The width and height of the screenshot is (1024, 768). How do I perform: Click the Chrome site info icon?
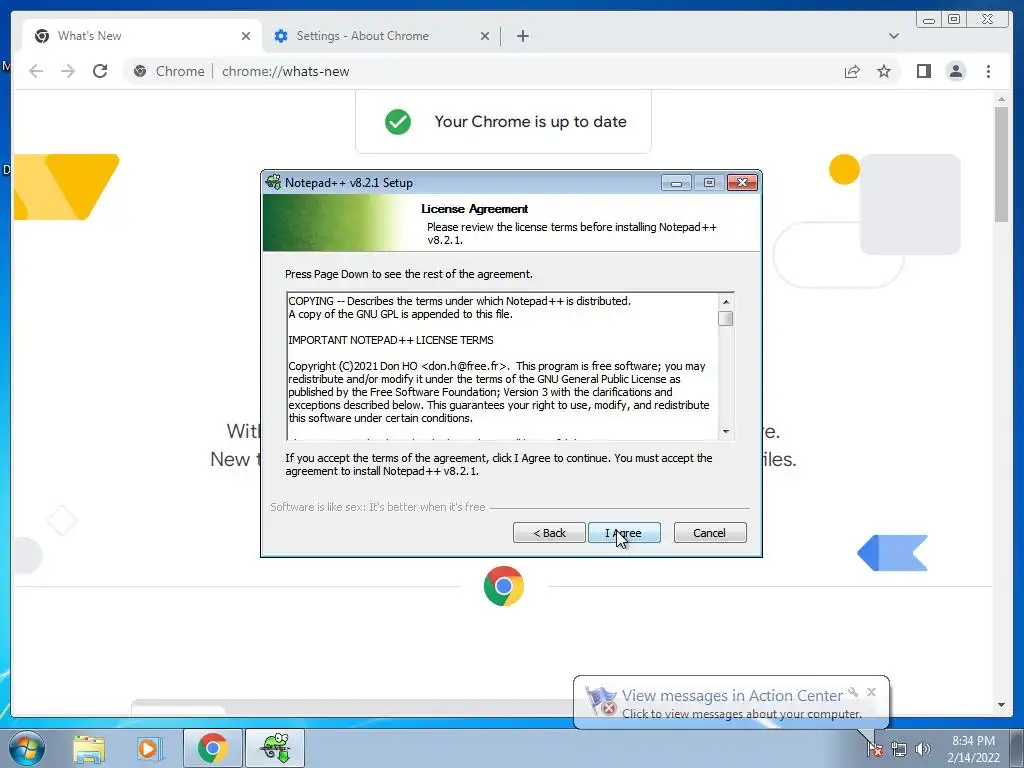(x=140, y=71)
